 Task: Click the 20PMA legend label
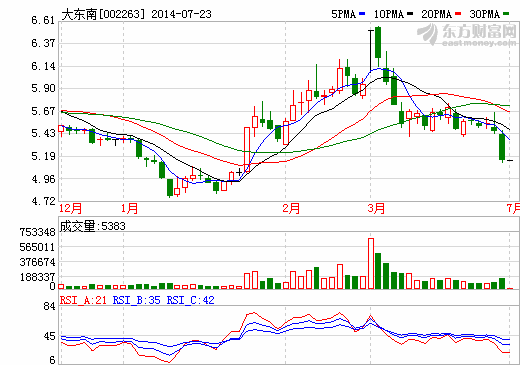click(437, 14)
